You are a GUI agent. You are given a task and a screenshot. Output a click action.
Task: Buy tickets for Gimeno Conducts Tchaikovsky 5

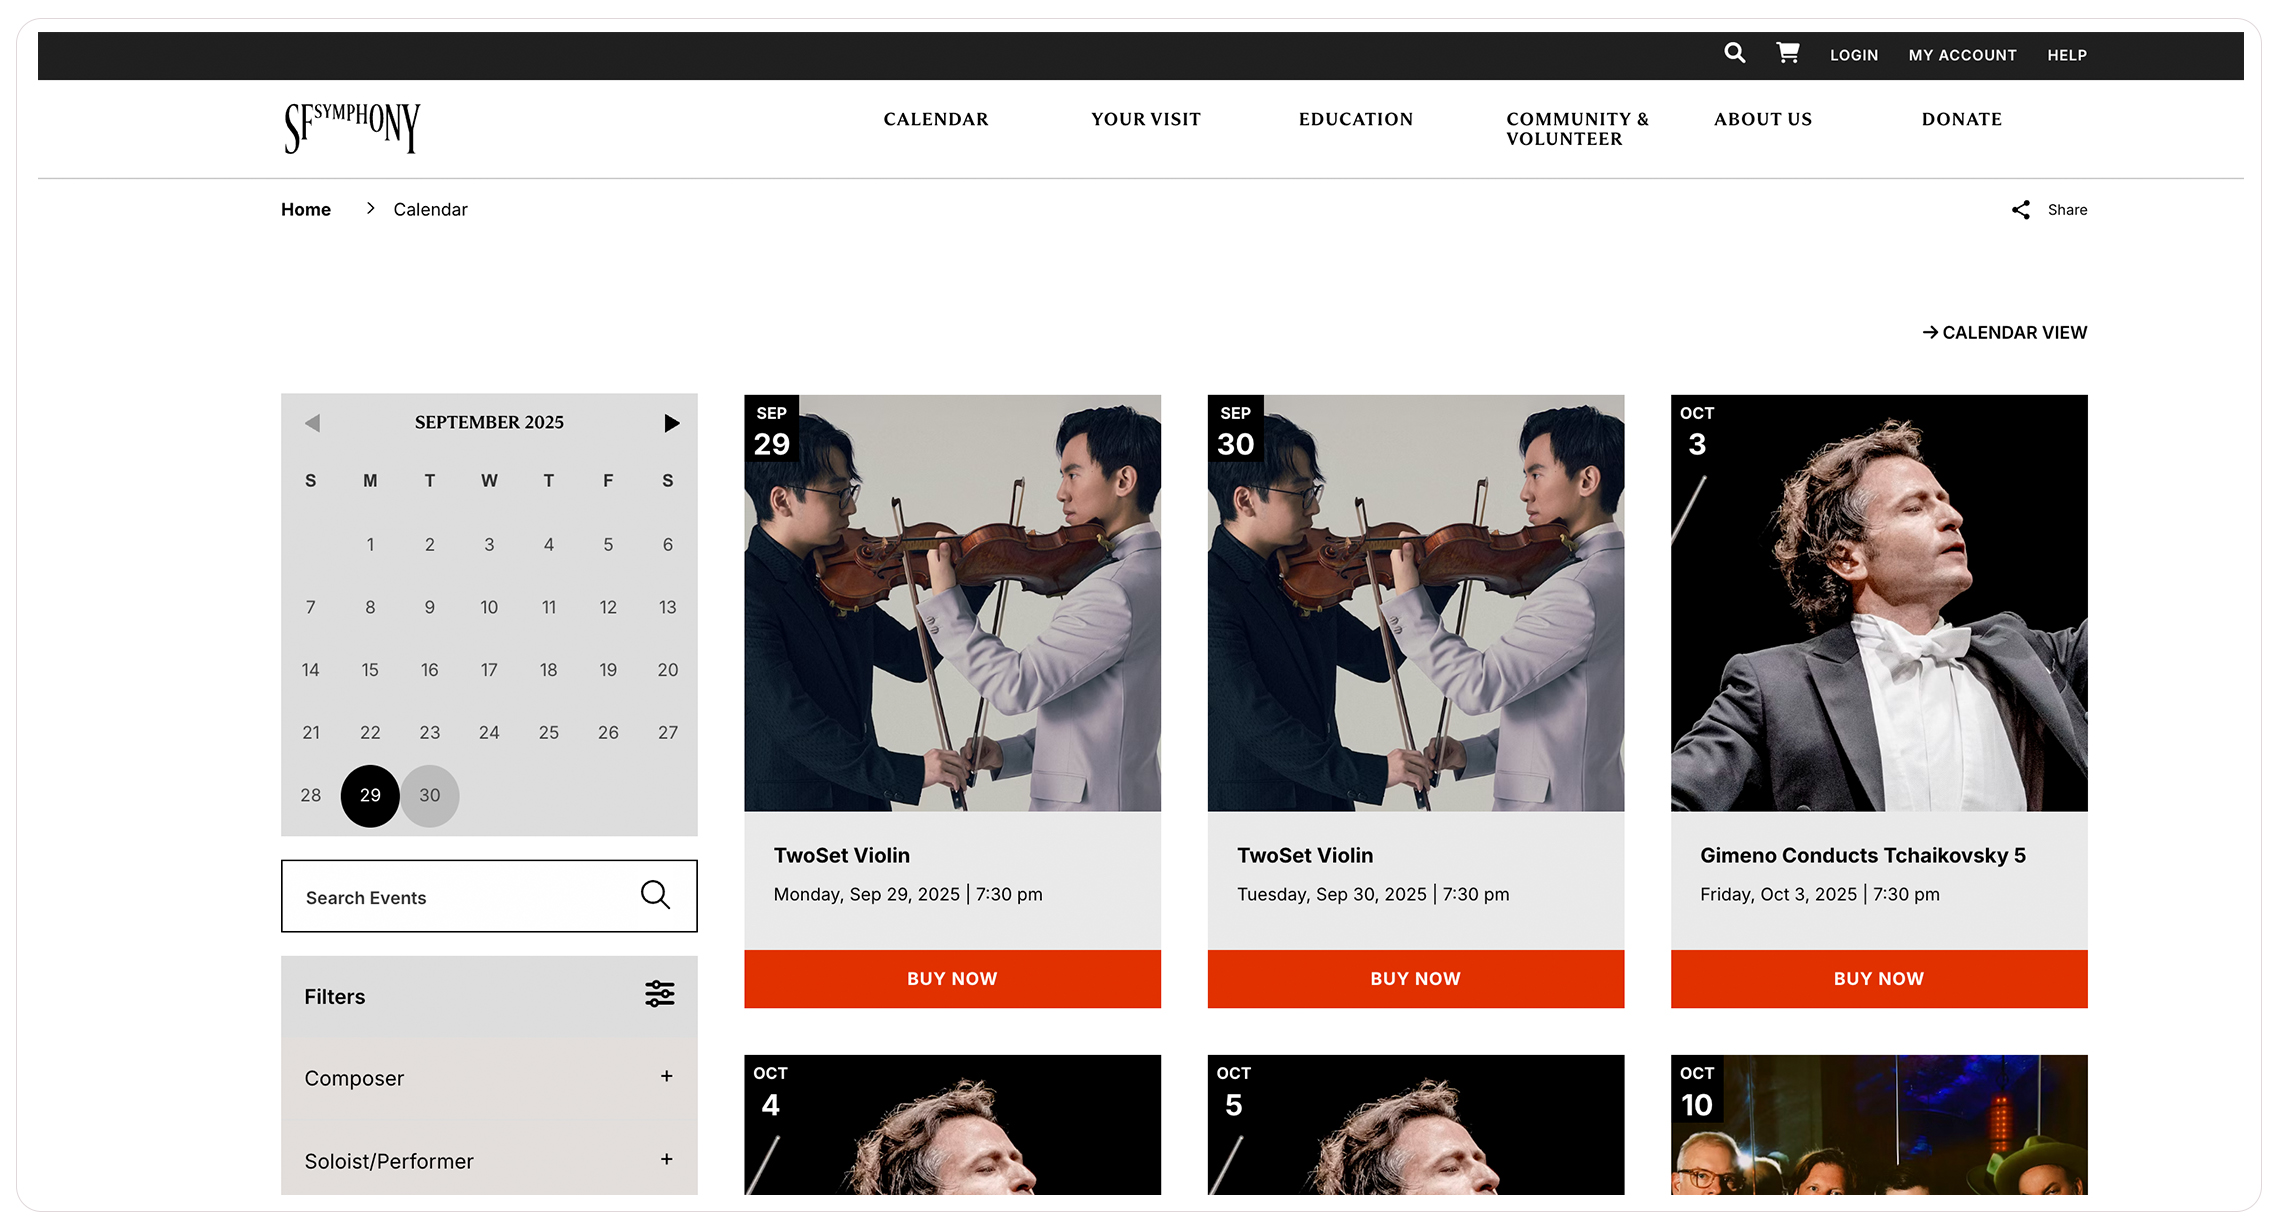click(1878, 979)
